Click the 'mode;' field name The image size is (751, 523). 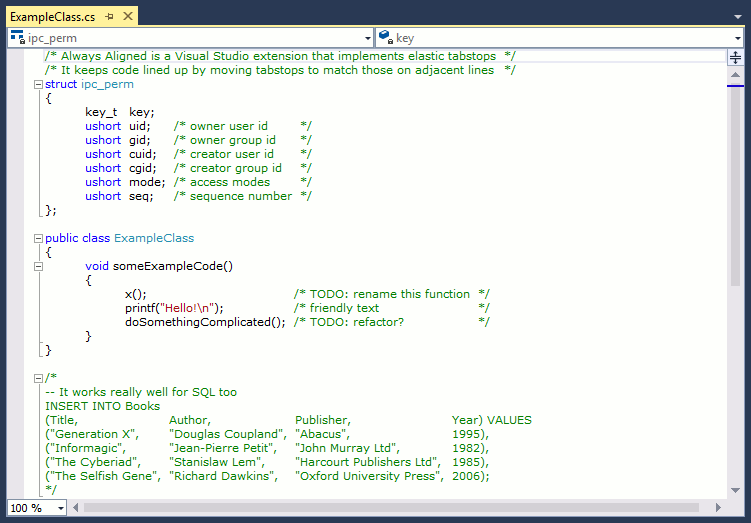[x=147, y=182]
